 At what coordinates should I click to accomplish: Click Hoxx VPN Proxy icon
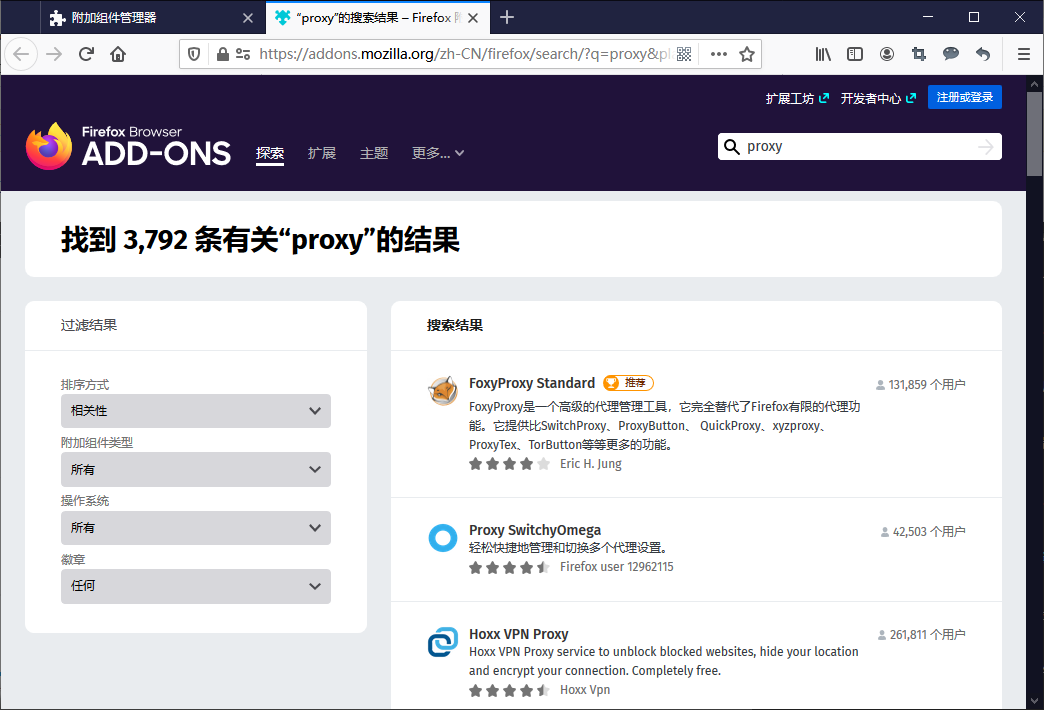click(x=443, y=641)
